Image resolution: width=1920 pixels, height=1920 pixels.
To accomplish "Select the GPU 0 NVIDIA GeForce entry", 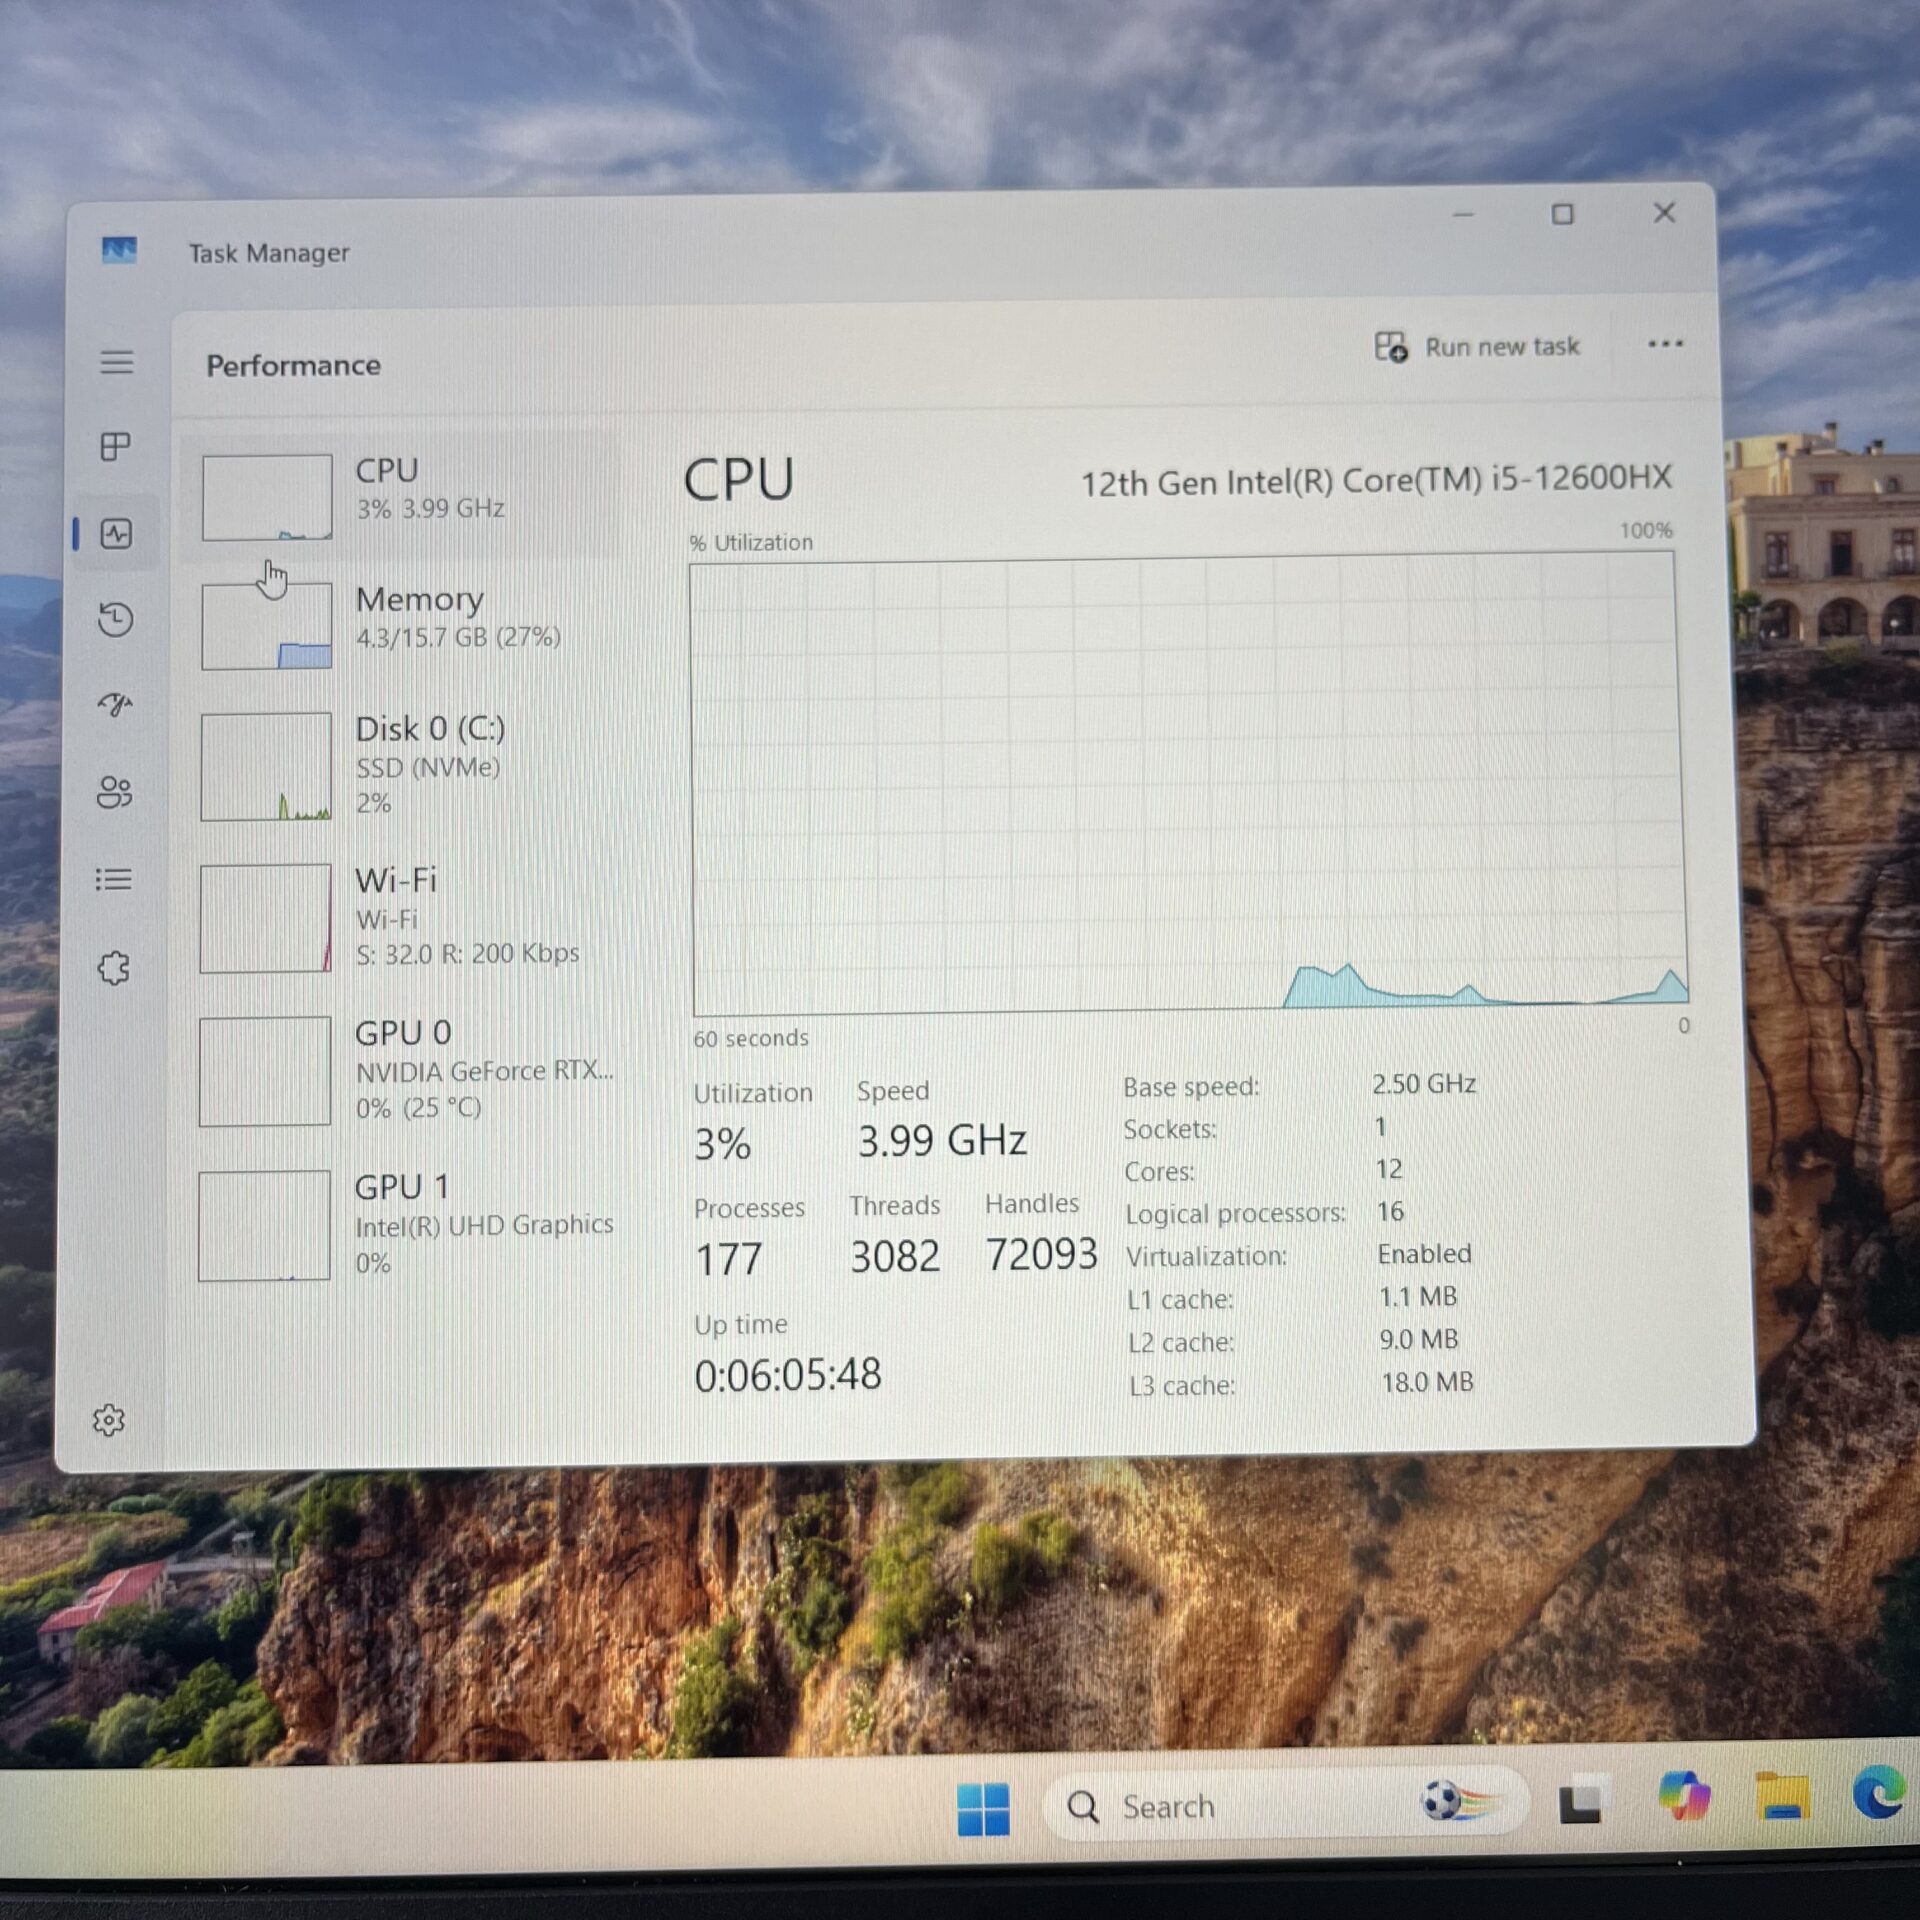I will click(x=400, y=1071).
